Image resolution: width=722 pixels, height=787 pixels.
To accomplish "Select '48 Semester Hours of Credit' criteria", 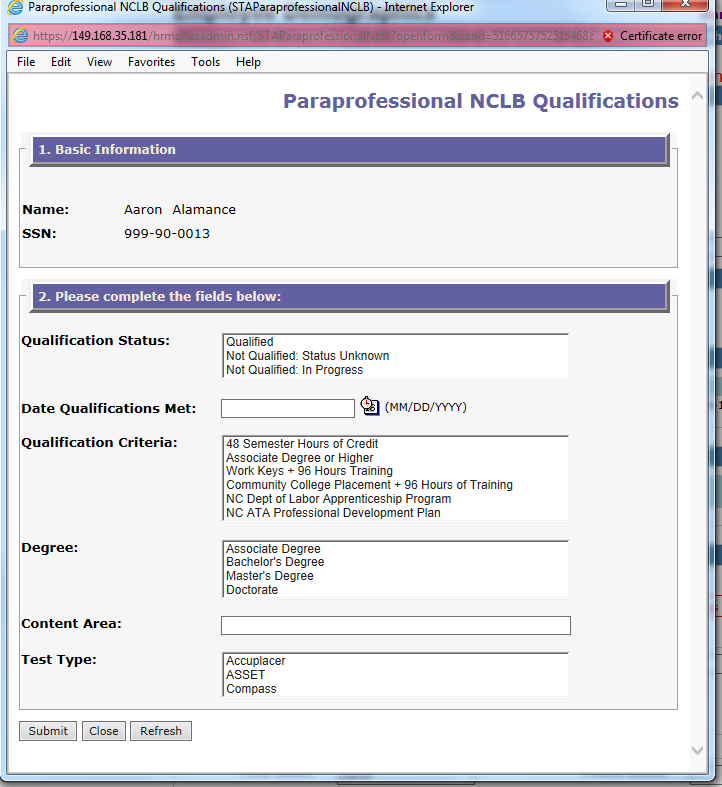I will click(x=302, y=444).
